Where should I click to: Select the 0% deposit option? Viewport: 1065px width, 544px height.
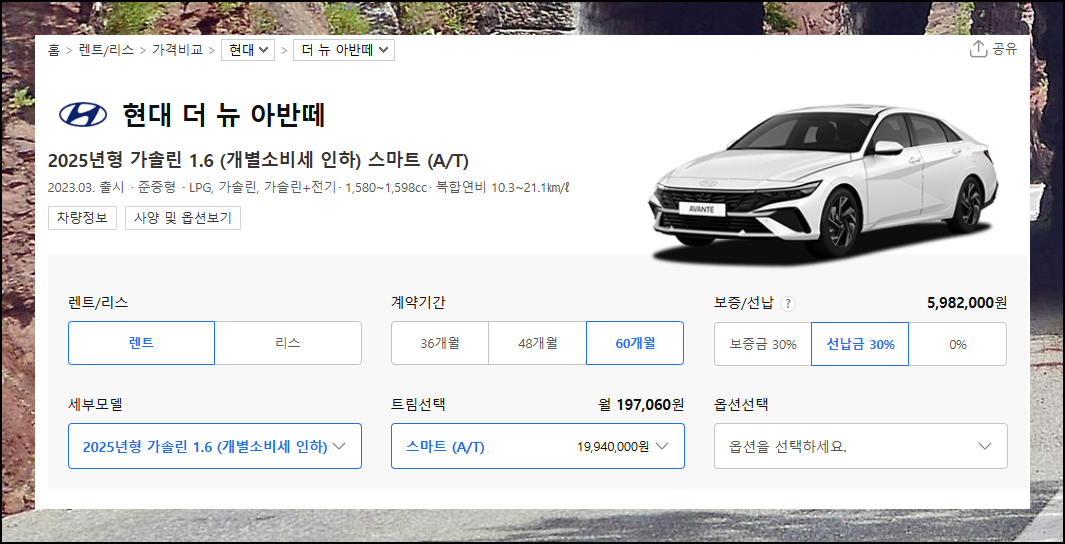click(958, 344)
